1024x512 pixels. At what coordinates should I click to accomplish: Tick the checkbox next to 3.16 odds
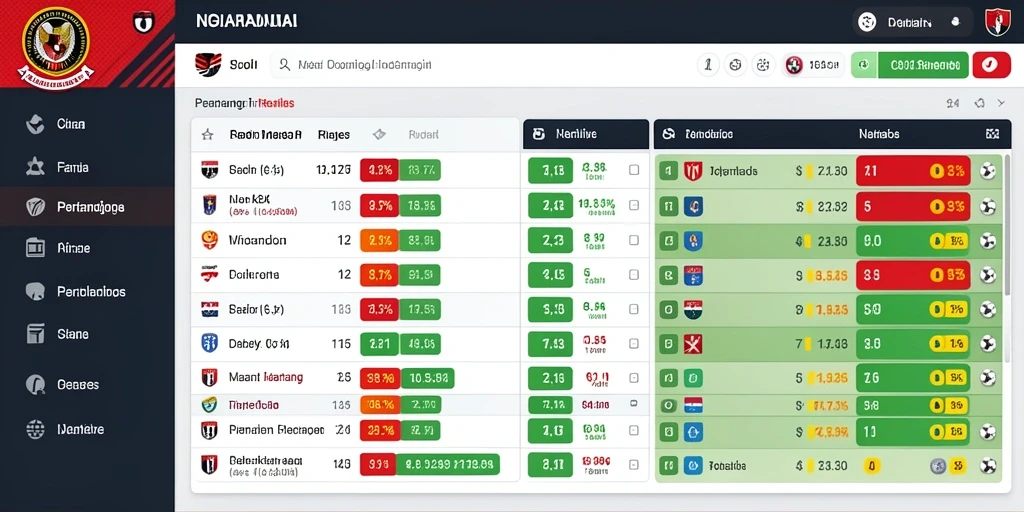pyautogui.click(x=633, y=170)
